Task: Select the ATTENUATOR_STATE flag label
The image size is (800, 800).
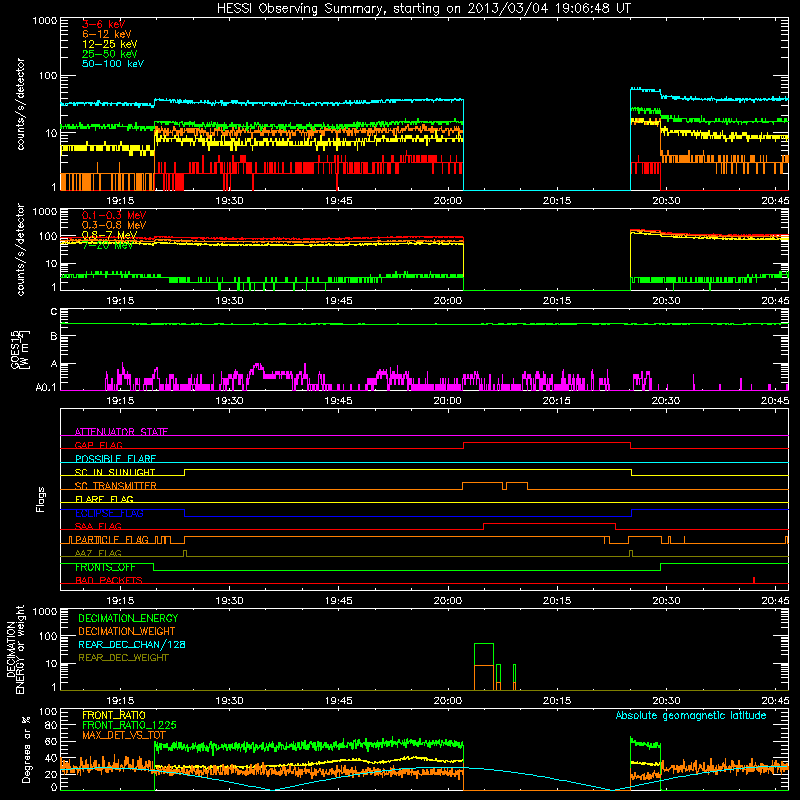Action: (121, 432)
